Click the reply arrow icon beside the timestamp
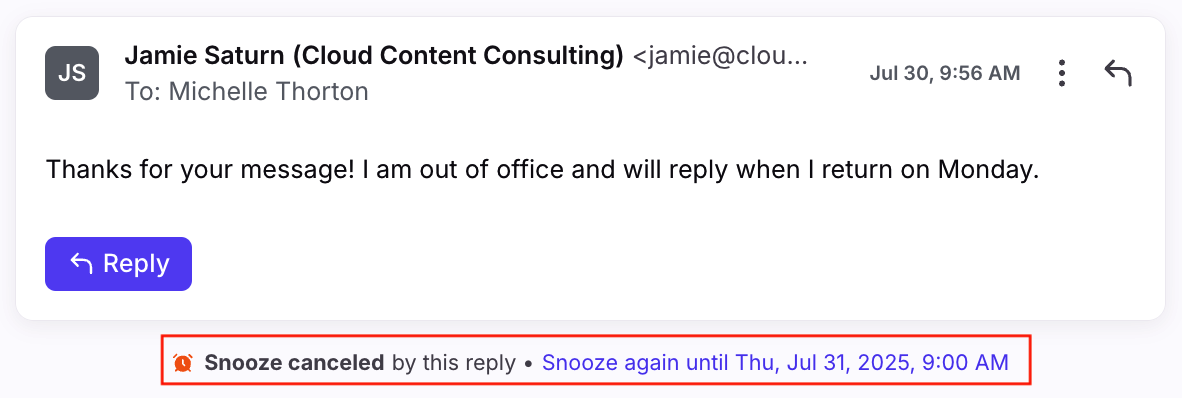The height and width of the screenshot is (398, 1182). click(1118, 73)
